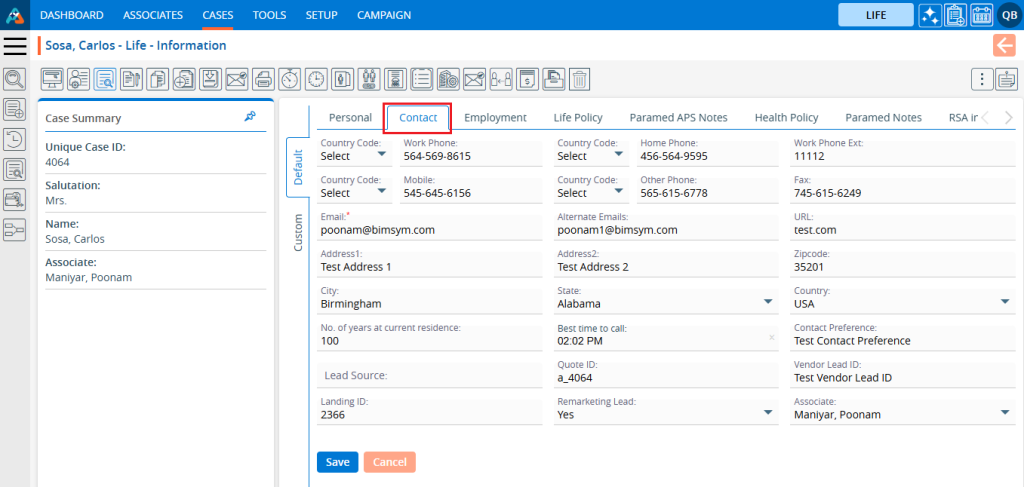
Task: Click the Save button
Action: coord(337,462)
